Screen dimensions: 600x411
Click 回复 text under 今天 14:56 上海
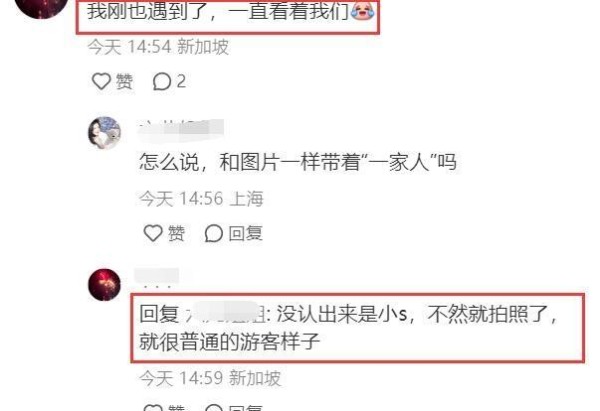[x=245, y=233]
